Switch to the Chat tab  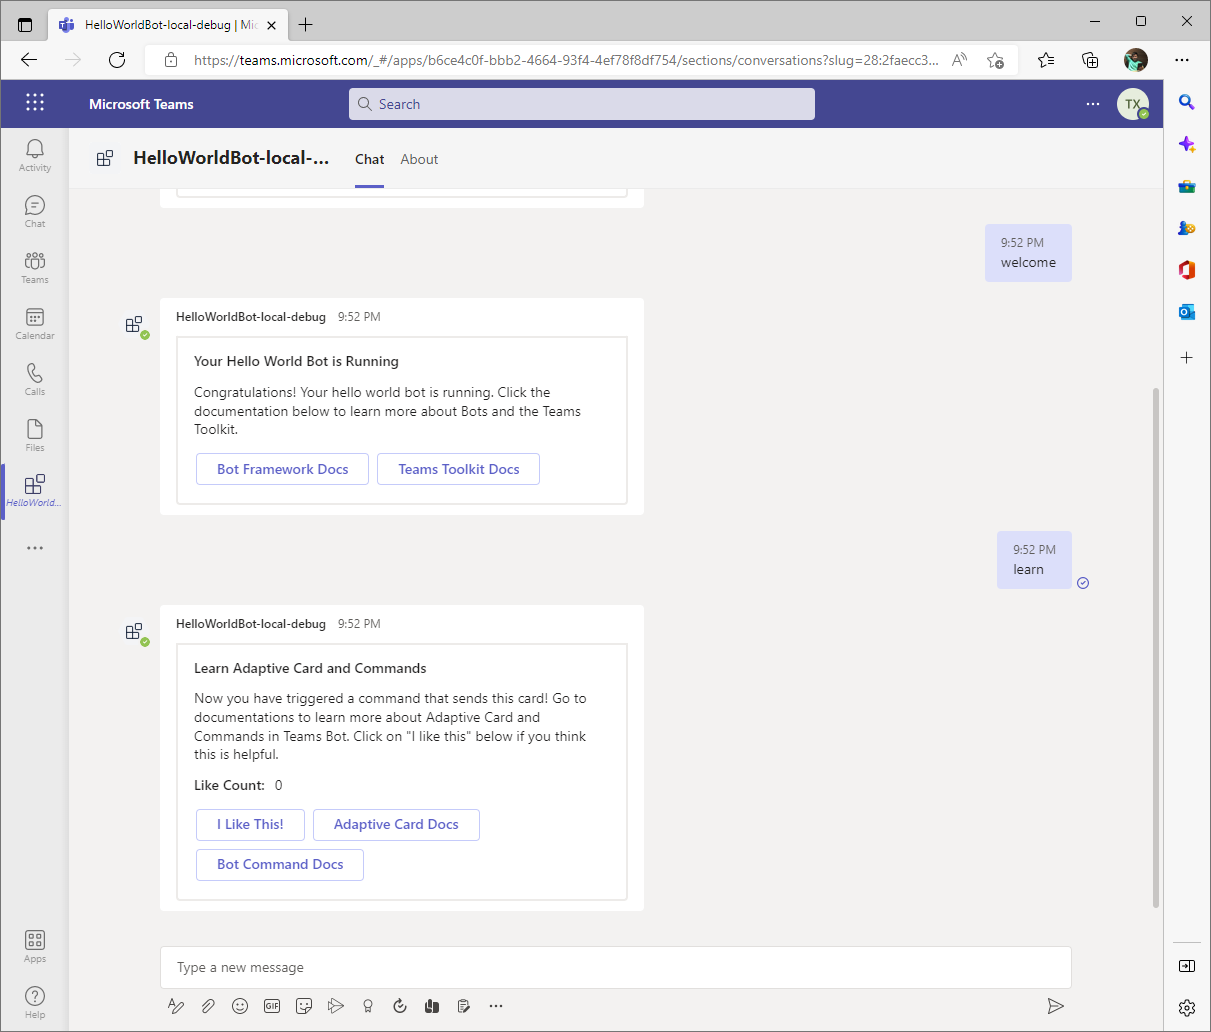click(x=369, y=159)
